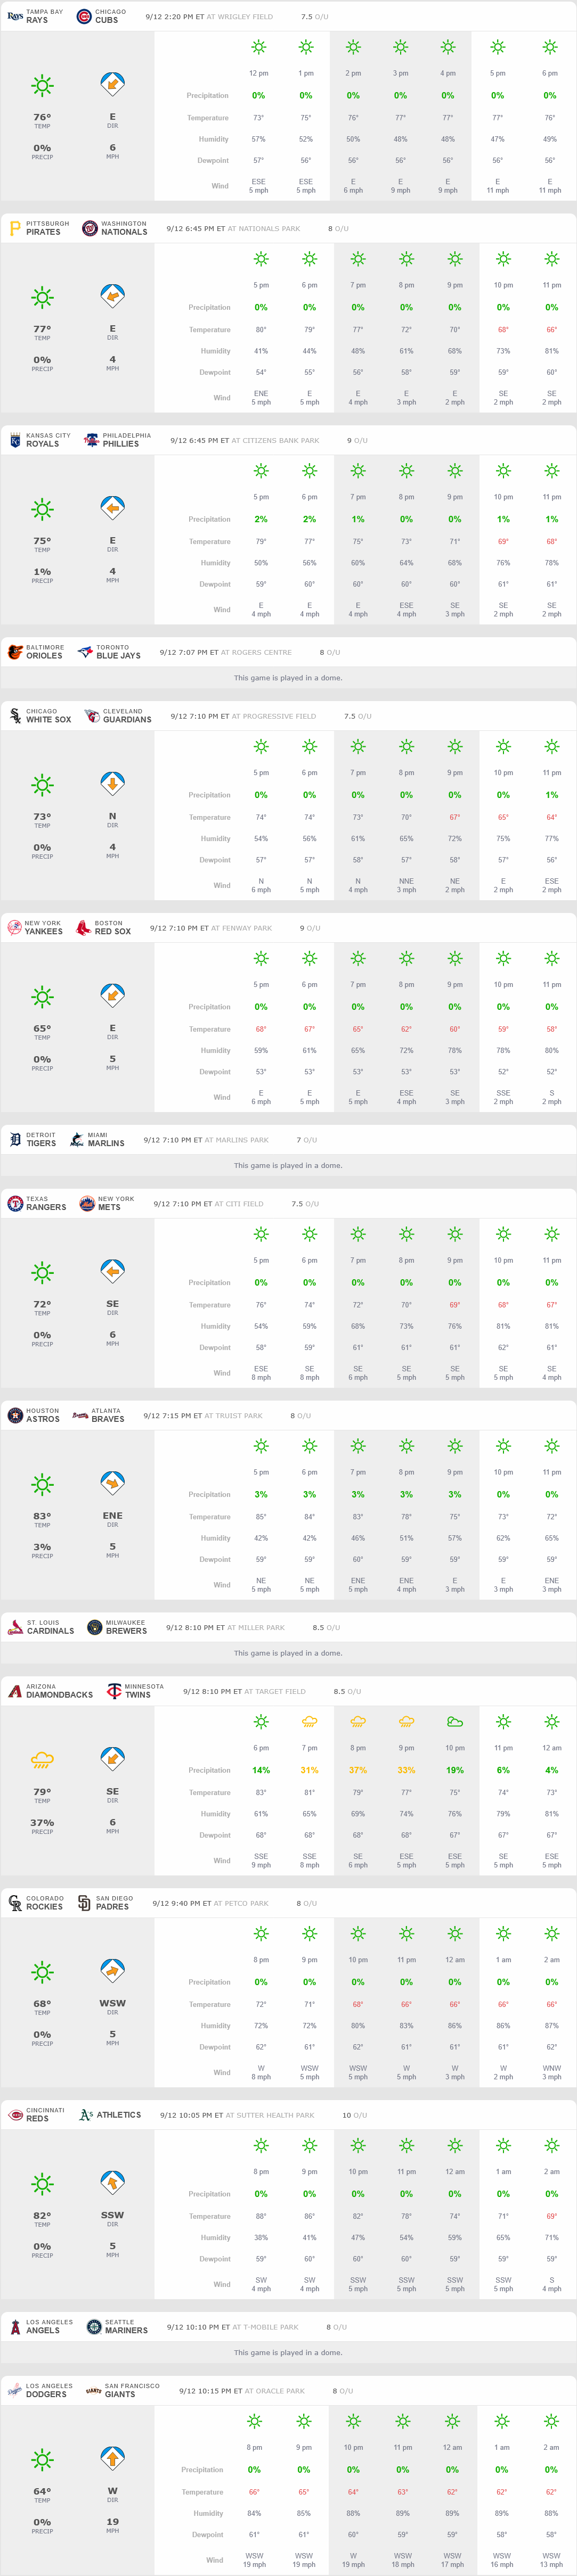The height and width of the screenshot is (2576, 577).
Task: Click the Cleveland Guardians logo
Action: click(91, 716)
